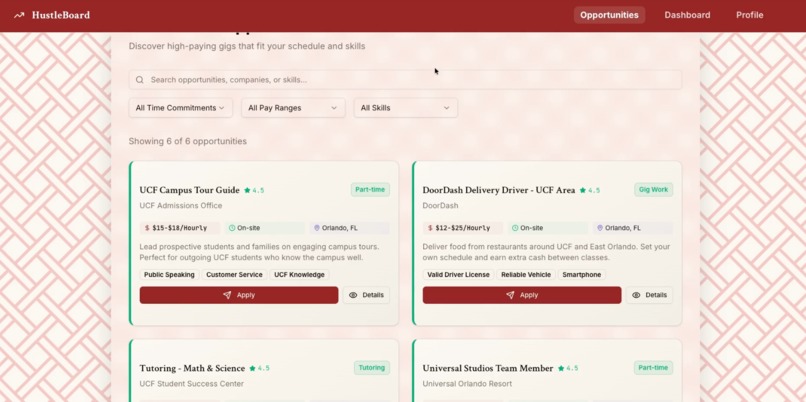Image resolution: width=806 pixels, height=402 pixels.
Task: View Details for UCF Campus Tour Guide
Action: click(x=367, y=295)
